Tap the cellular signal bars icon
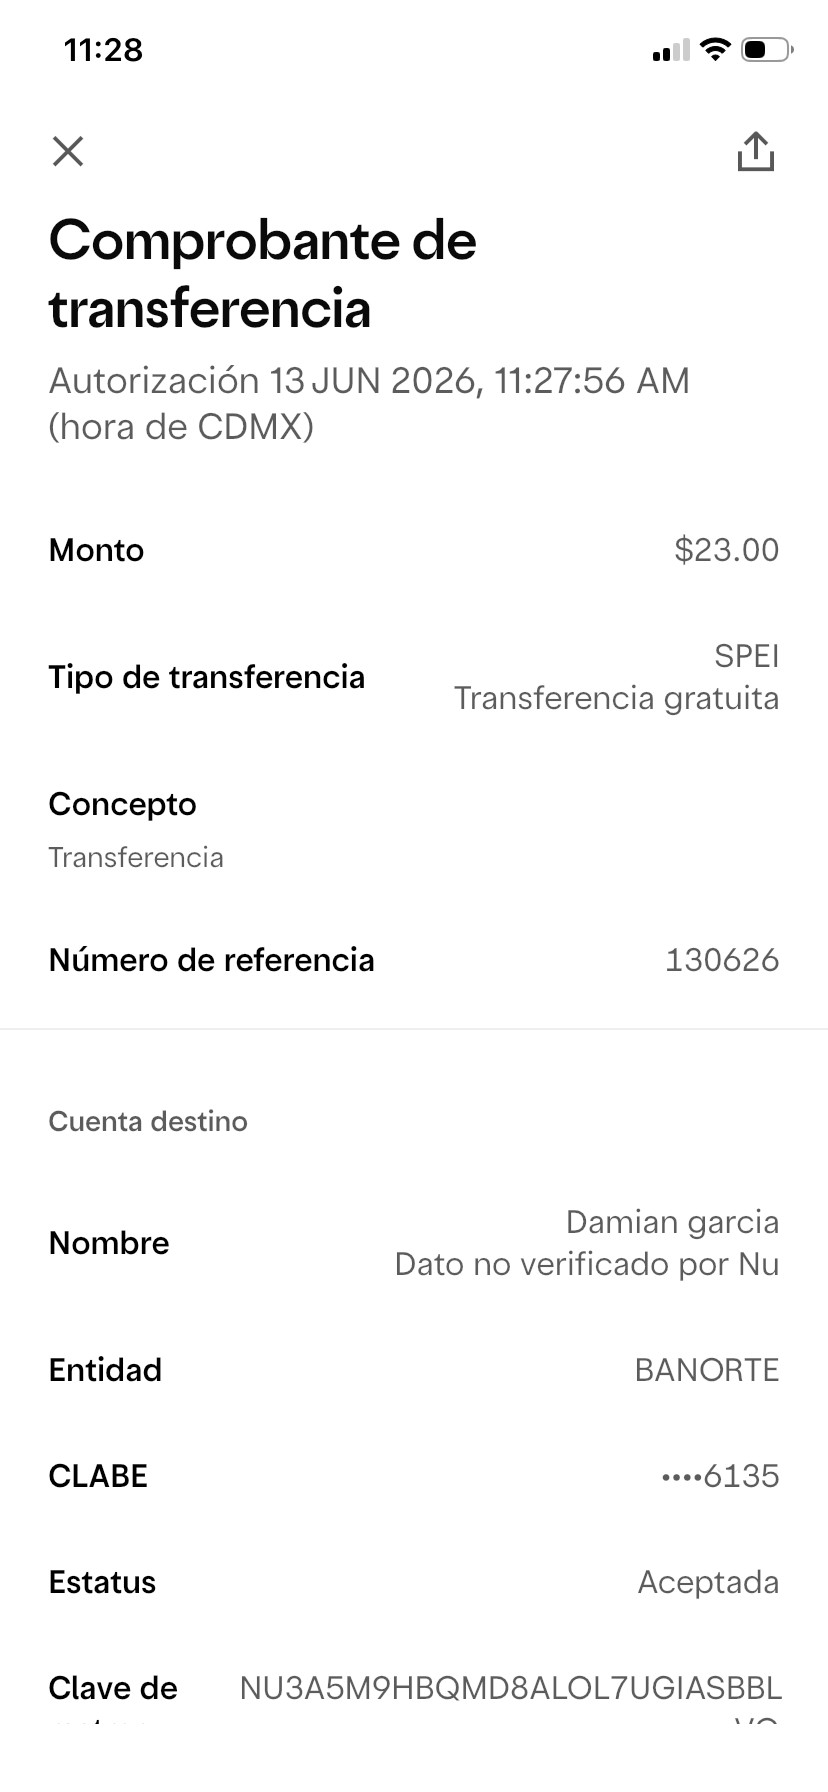This screenshot has width=828, height=1792. click(671, 50)
